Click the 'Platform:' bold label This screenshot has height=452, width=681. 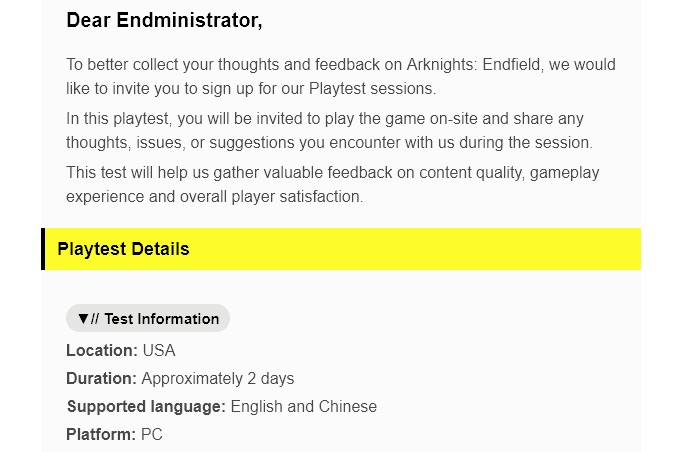pos(101,434)
